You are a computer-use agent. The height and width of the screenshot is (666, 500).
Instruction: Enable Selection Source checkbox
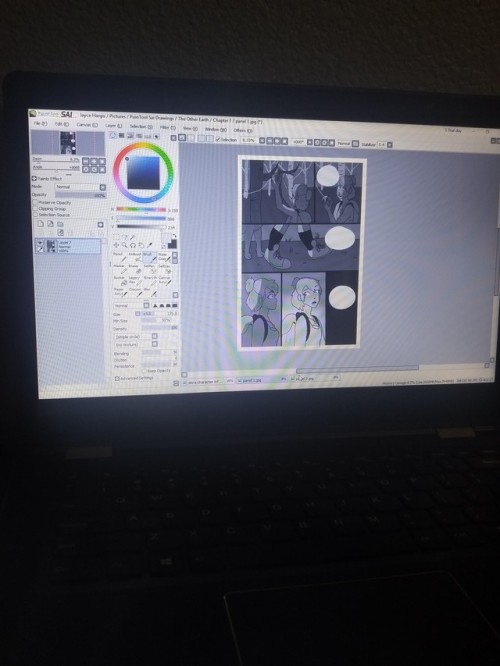pyautogui.click(x=36, y=214)
